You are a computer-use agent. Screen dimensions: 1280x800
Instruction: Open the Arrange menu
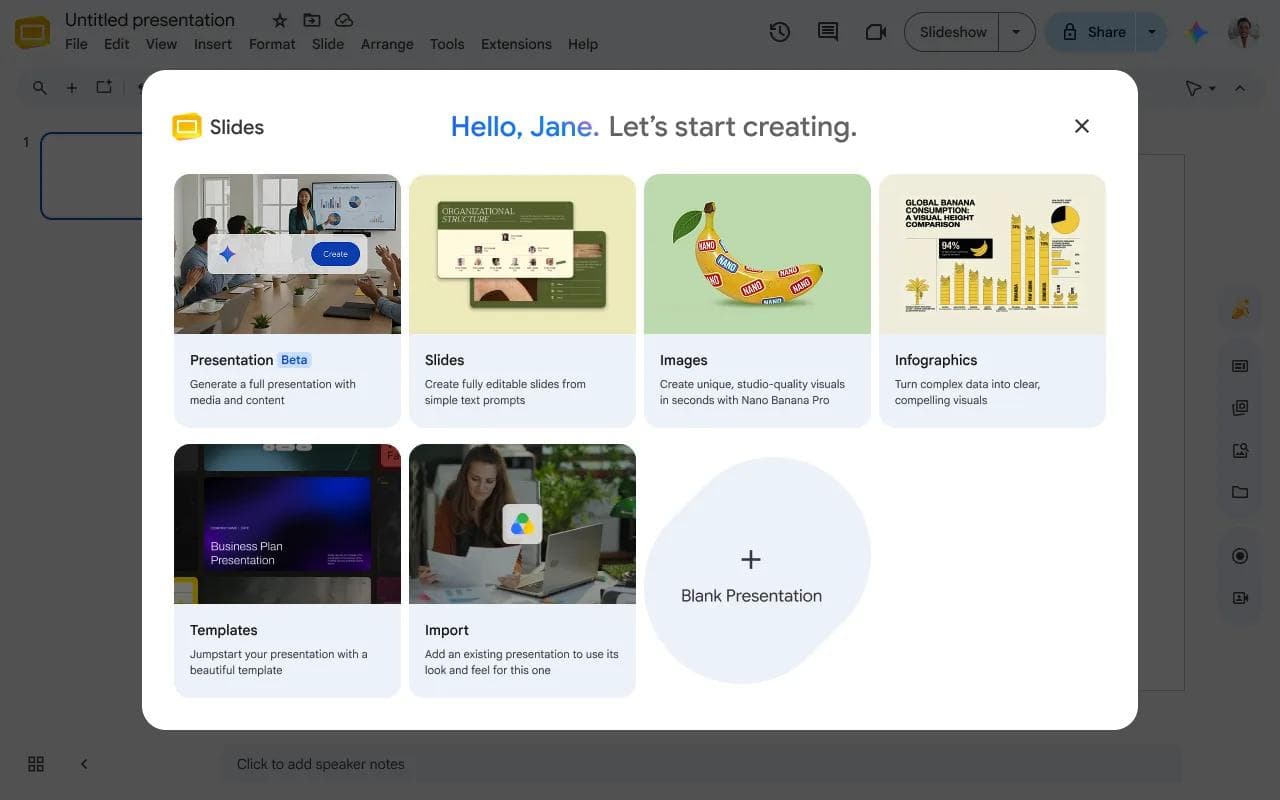click(387, 44)
